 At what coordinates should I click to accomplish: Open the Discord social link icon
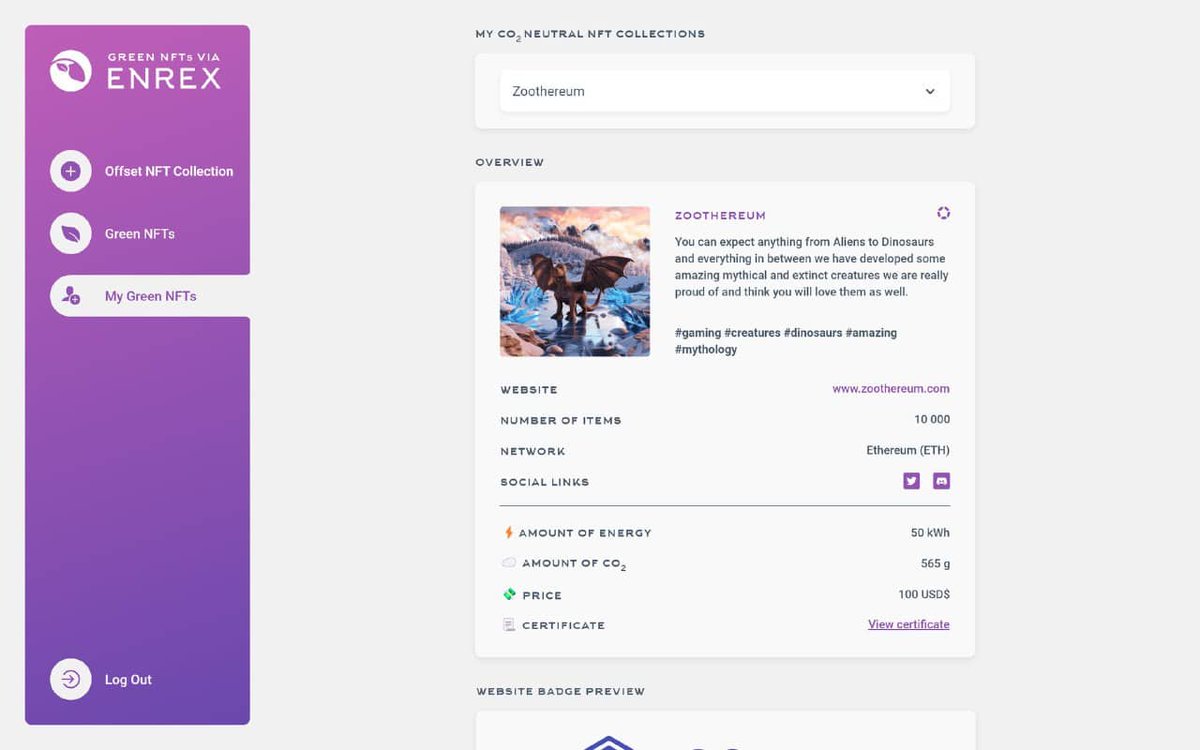941,481
